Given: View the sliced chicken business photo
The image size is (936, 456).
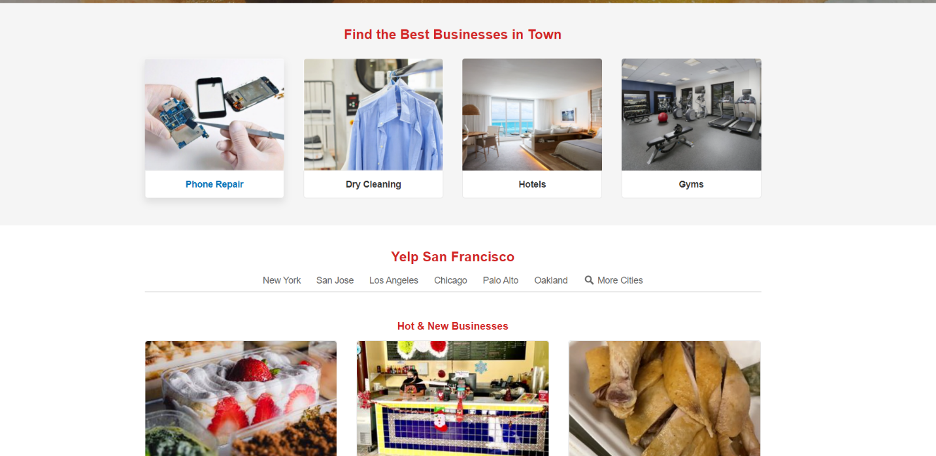Looking at the screenshot, I should pyautogui.click(x=664, y=398).
